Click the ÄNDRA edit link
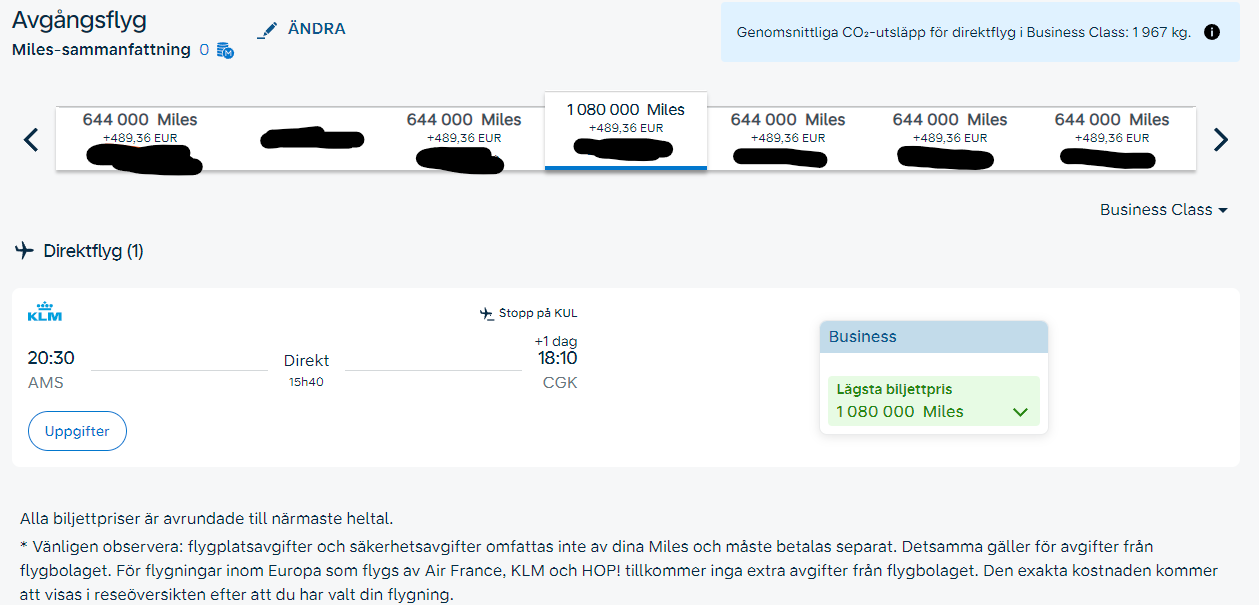Screen dimensions: 1259x605 tap(316, 29)
